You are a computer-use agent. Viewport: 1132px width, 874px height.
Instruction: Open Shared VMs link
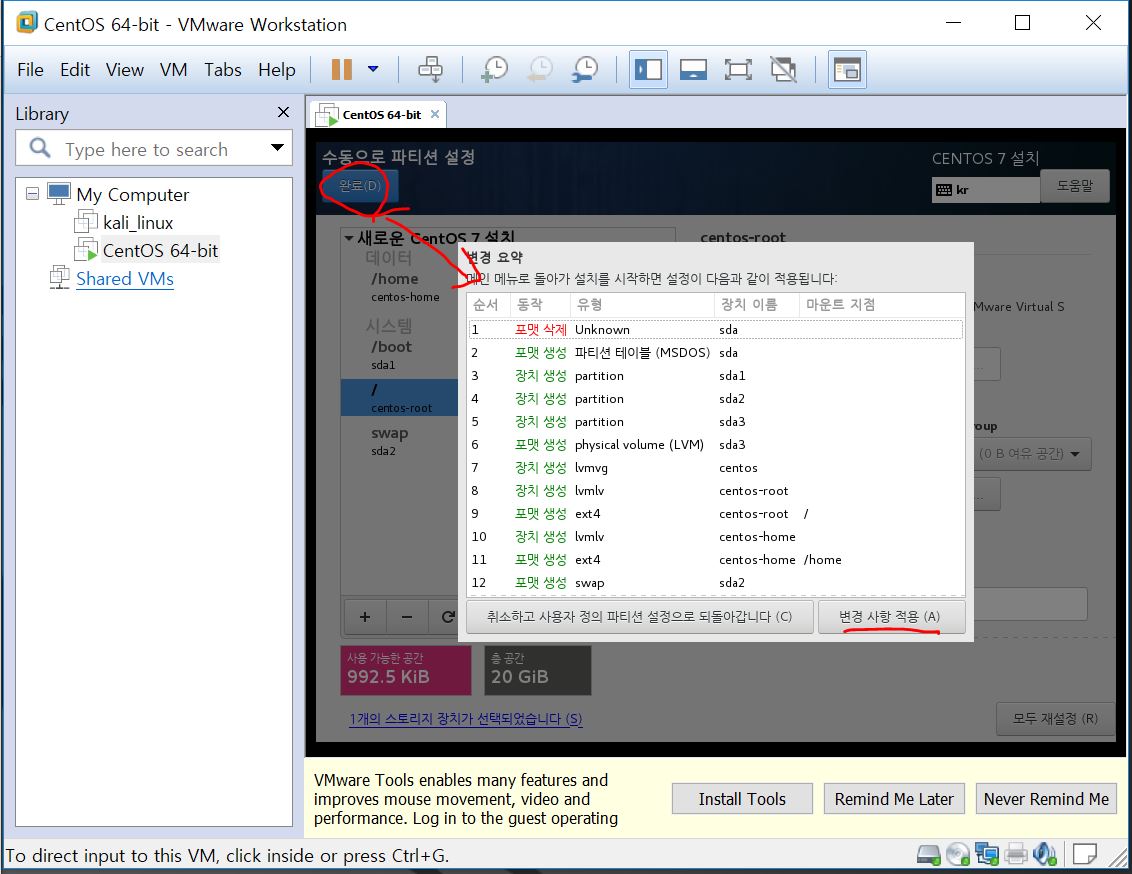(125, 279)
